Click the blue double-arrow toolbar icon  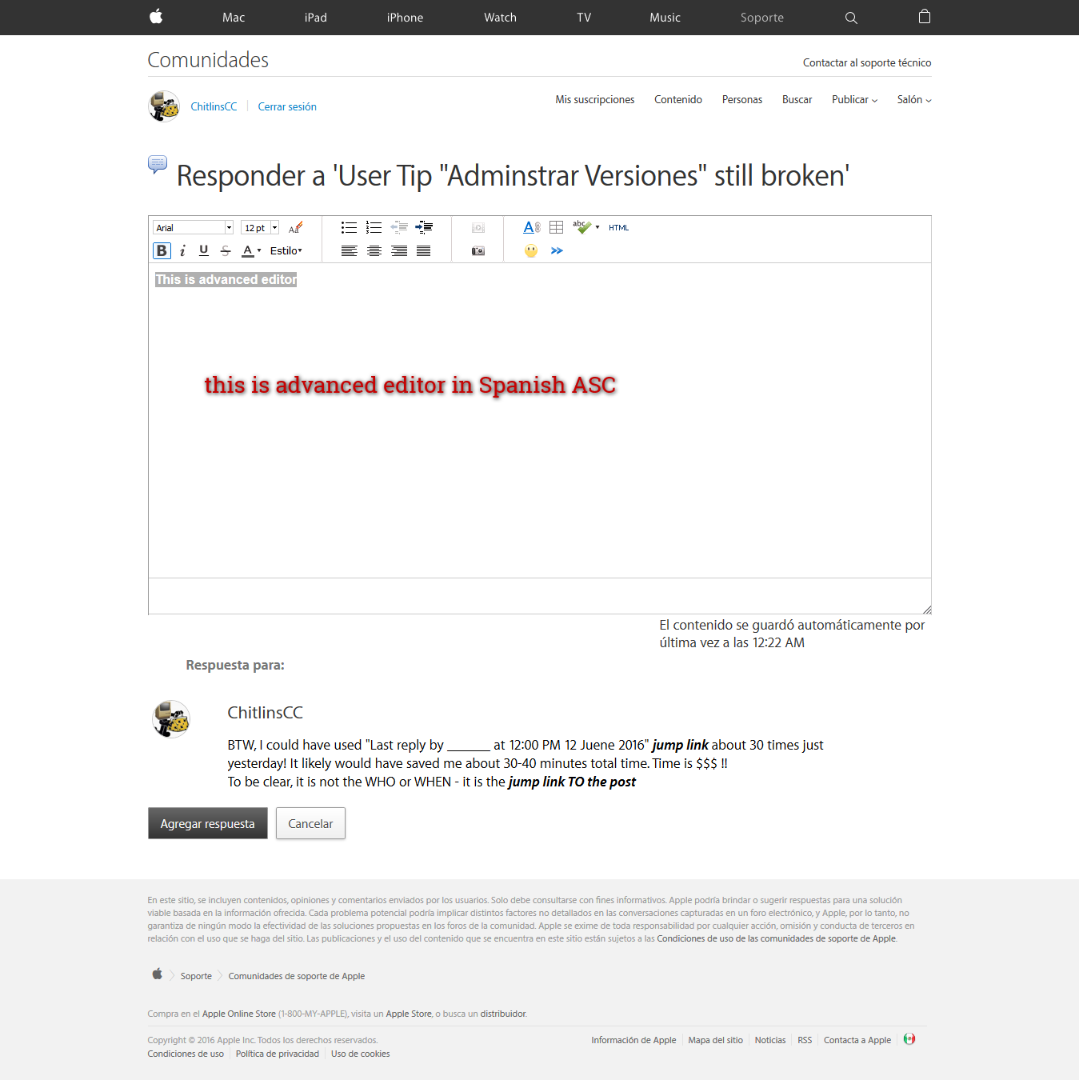tap(556, 251)
